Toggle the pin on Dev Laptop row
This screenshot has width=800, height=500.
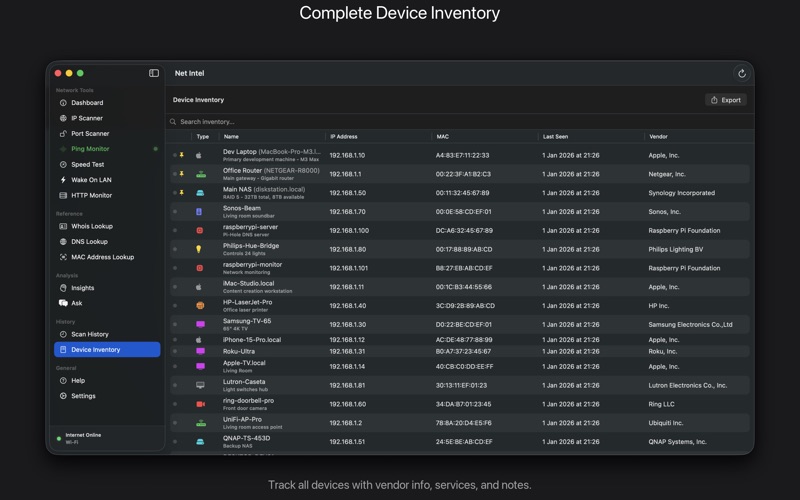coord(182,155)
